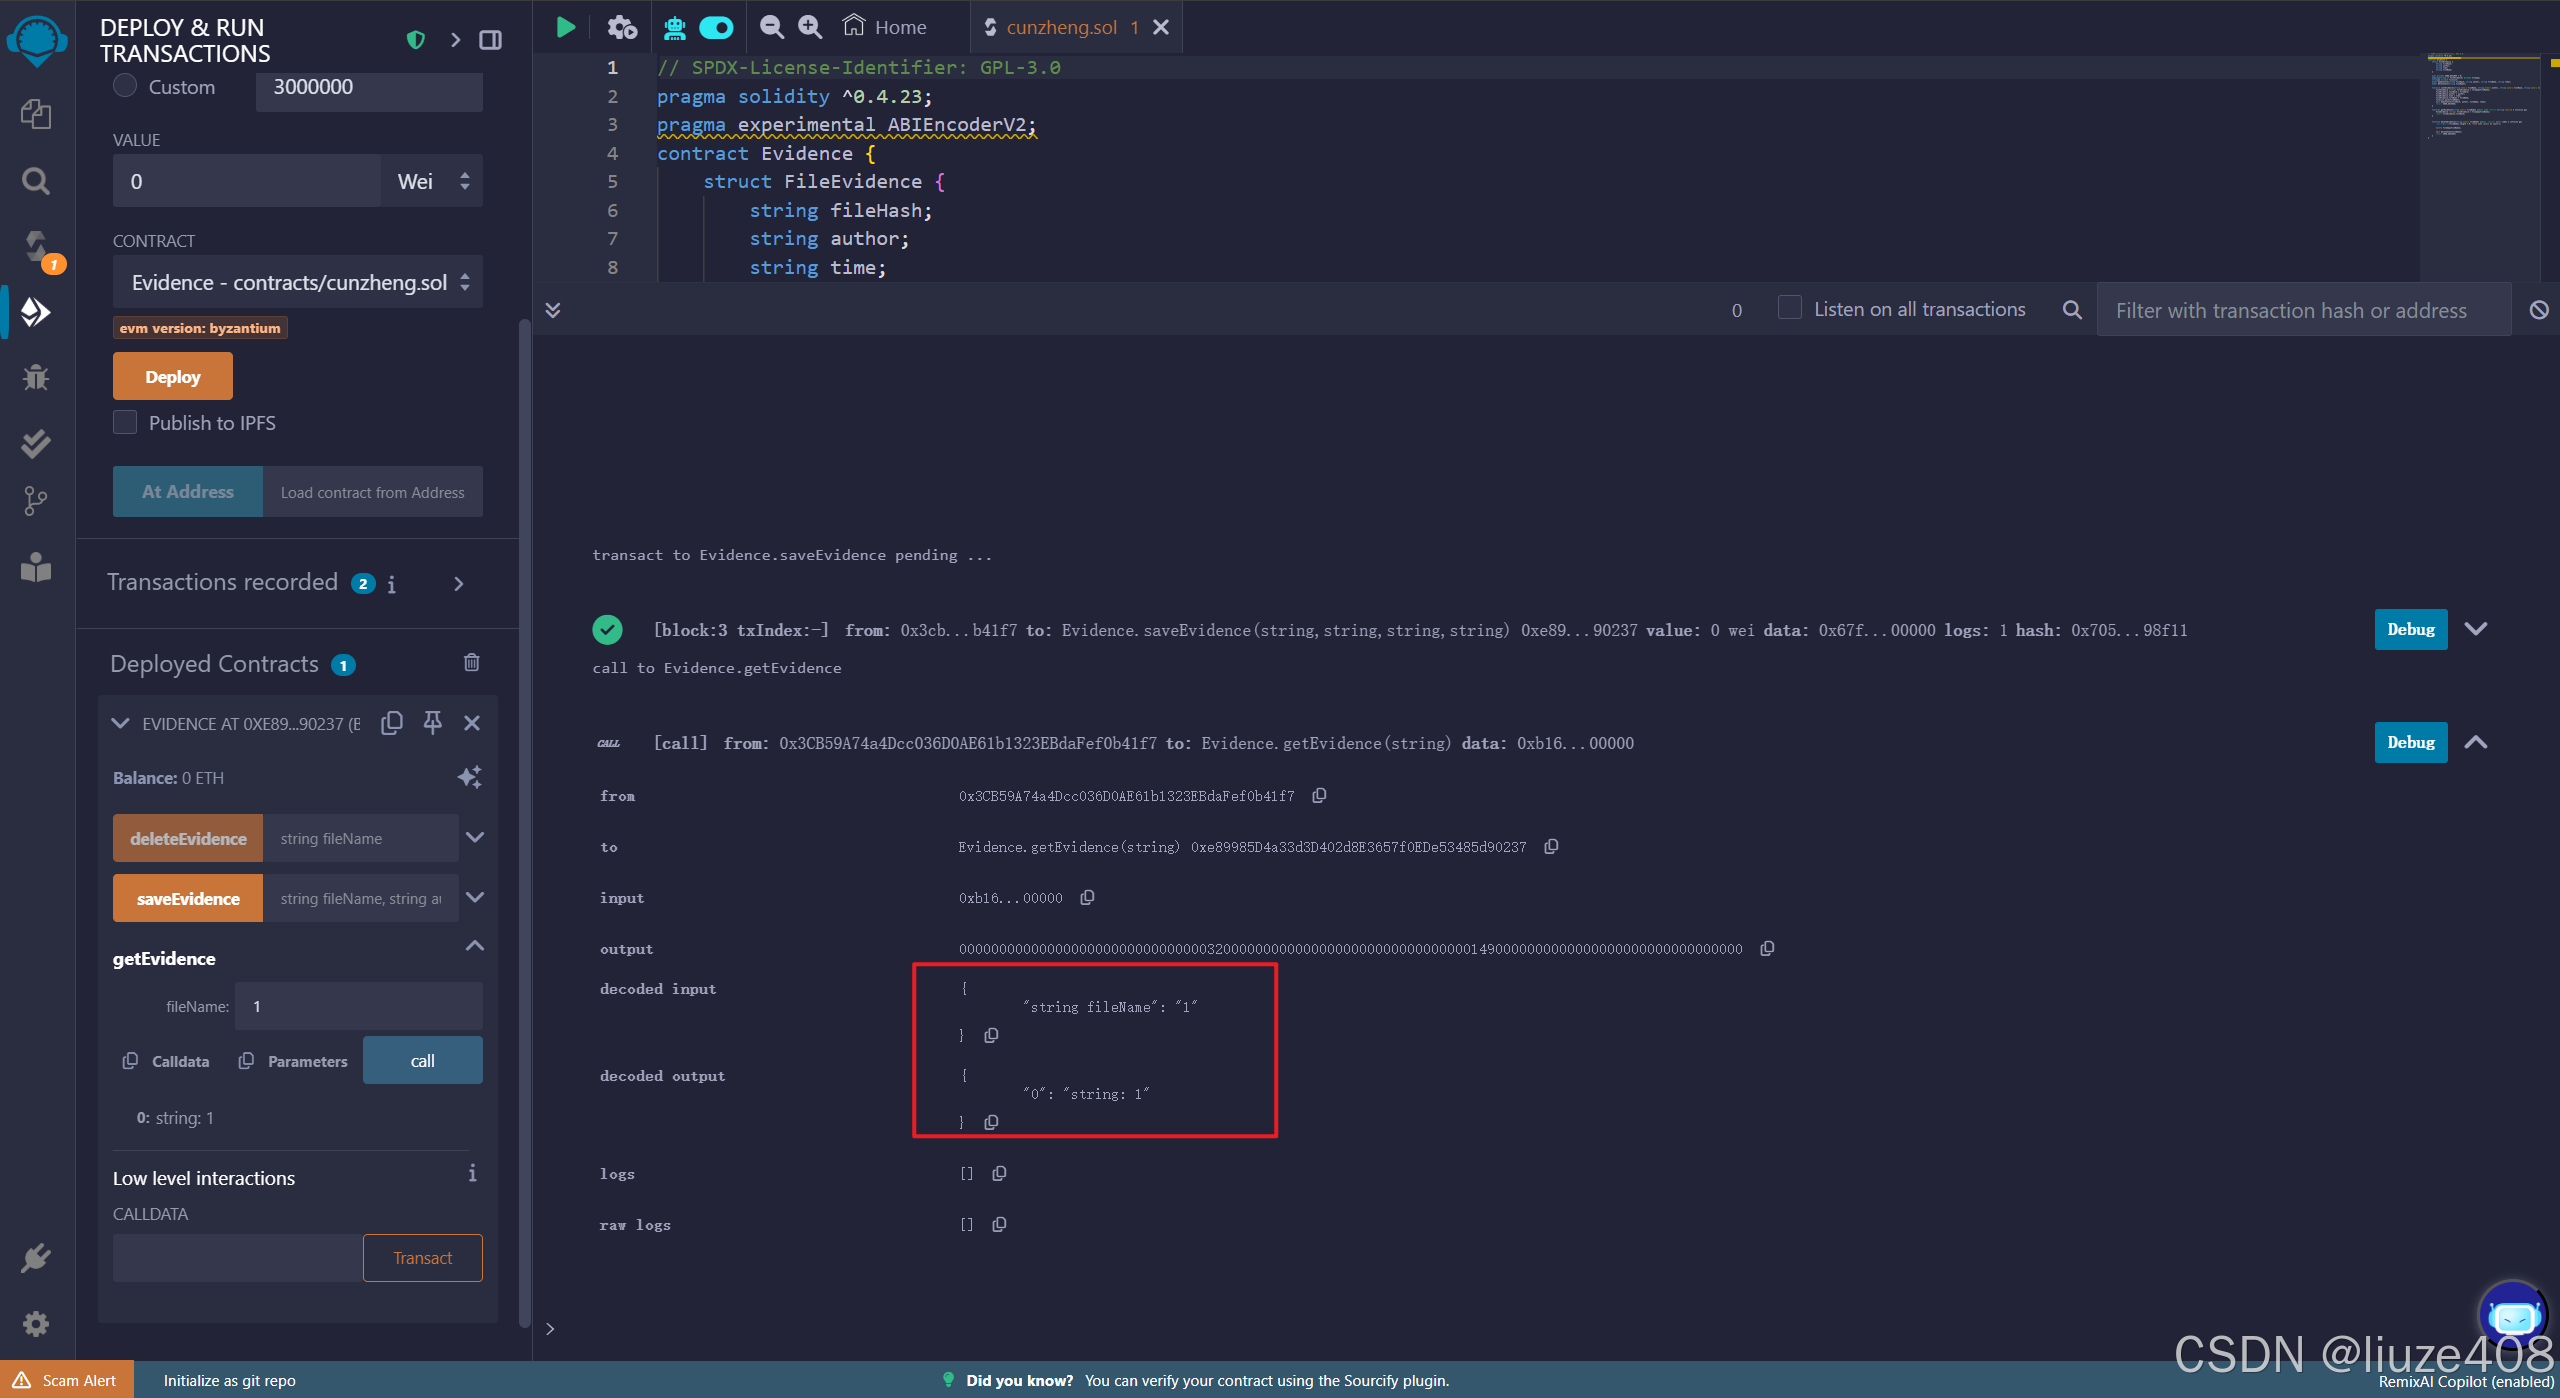Clear the terminal console icon

click(2538, 310)
